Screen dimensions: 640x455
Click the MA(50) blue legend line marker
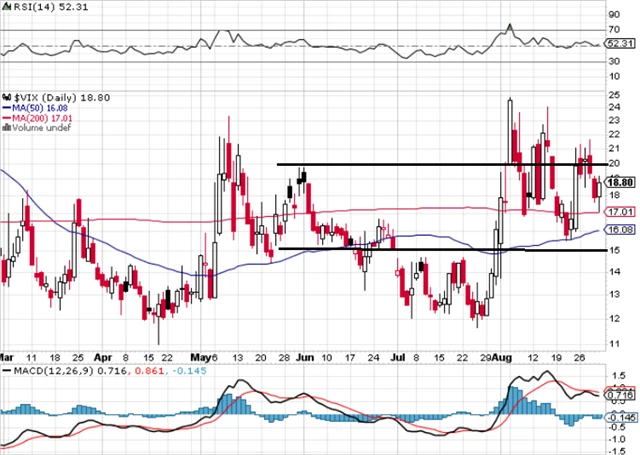click(5, 108)
